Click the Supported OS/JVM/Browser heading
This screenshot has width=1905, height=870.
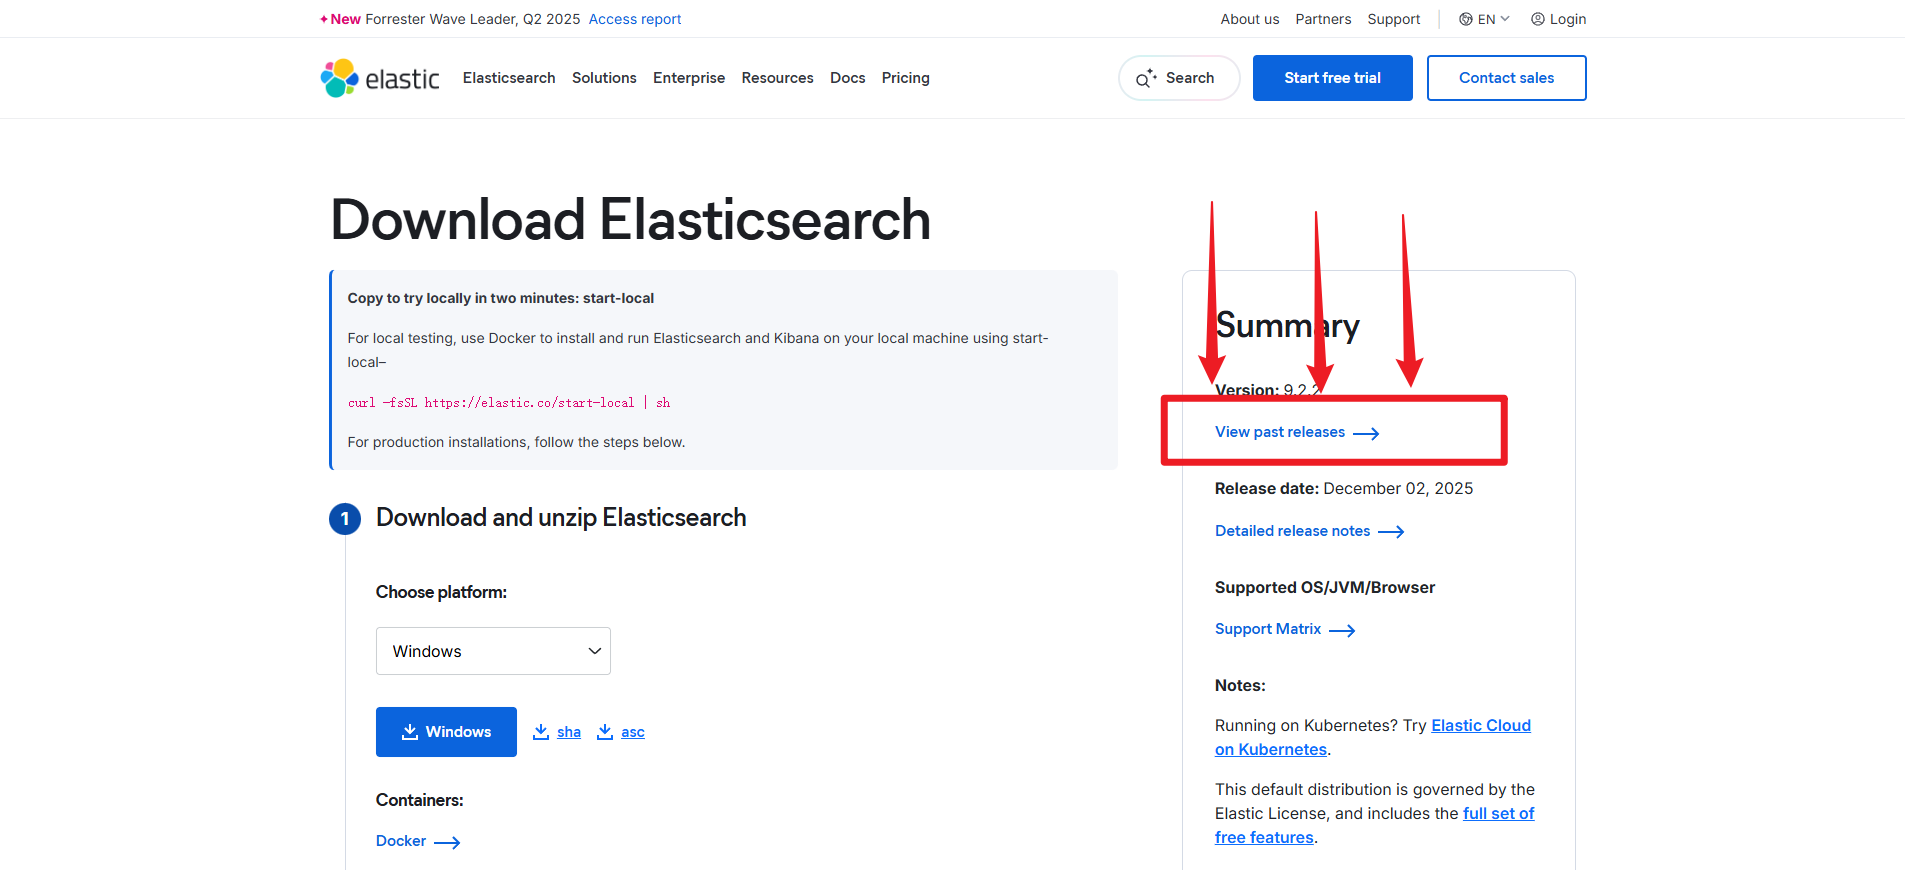tap(1325, 587)
